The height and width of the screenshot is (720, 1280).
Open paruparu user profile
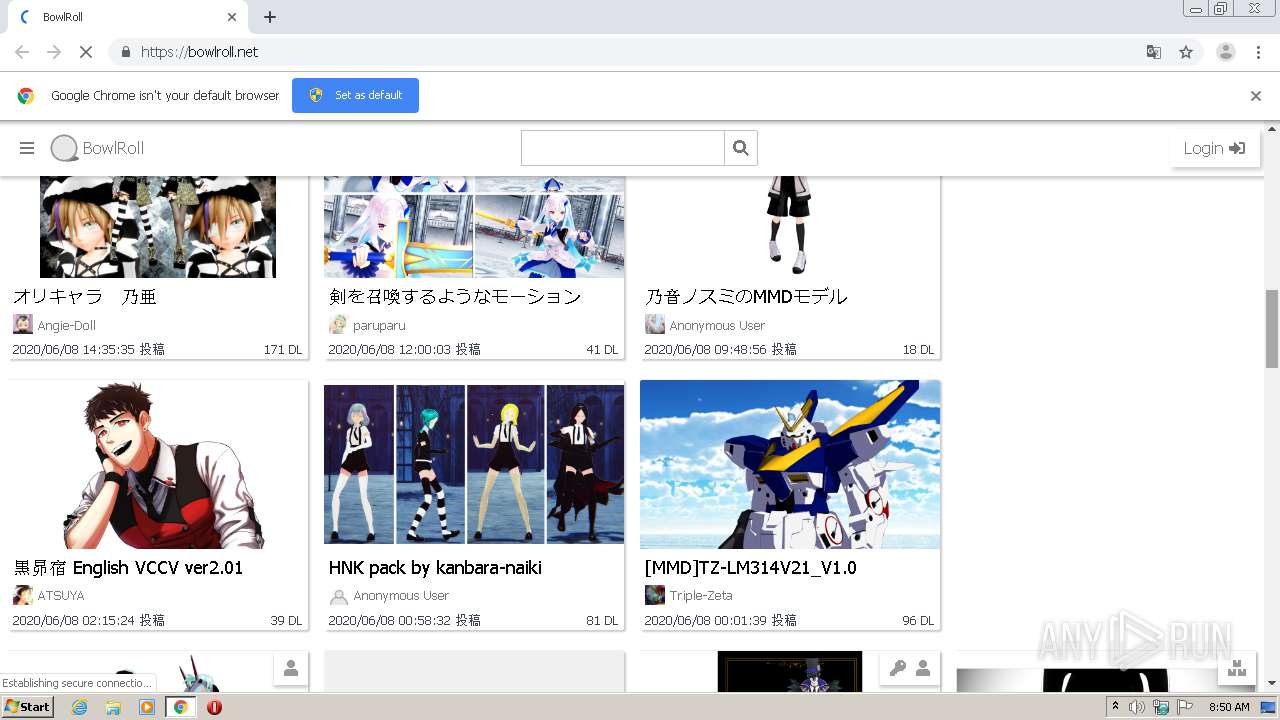(379, 326)
